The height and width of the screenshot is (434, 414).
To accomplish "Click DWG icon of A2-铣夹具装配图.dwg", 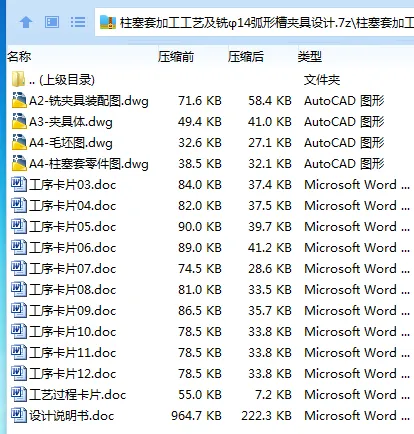I will pos(19,100).
